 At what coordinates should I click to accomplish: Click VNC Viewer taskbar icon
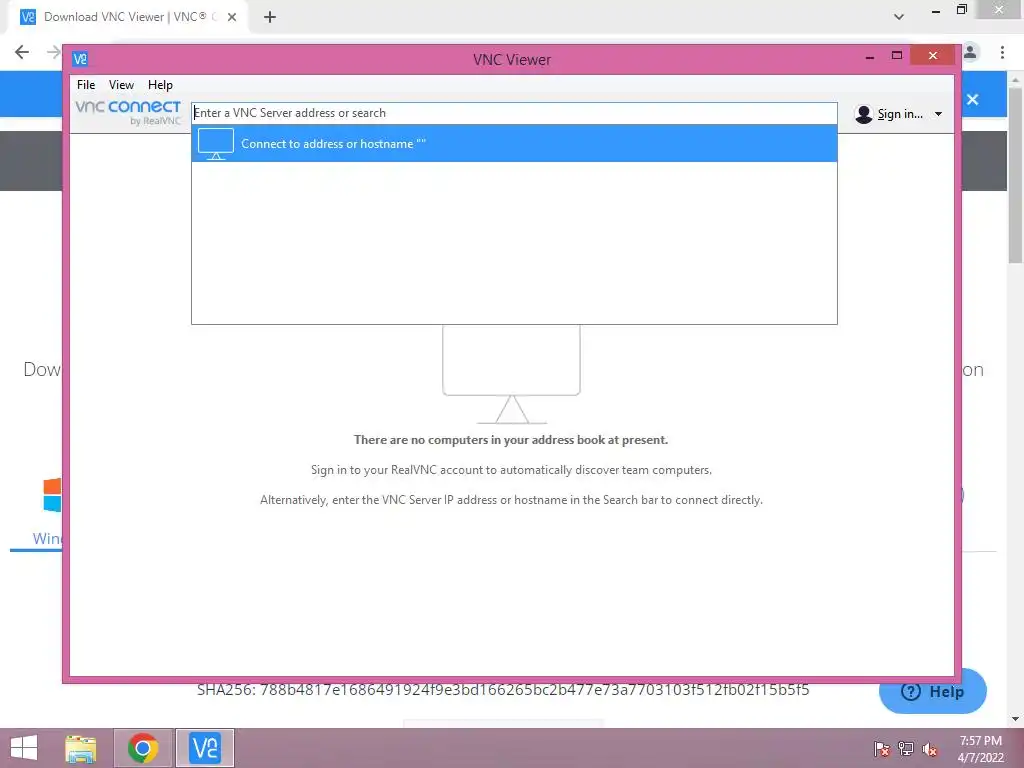(204, 748)
